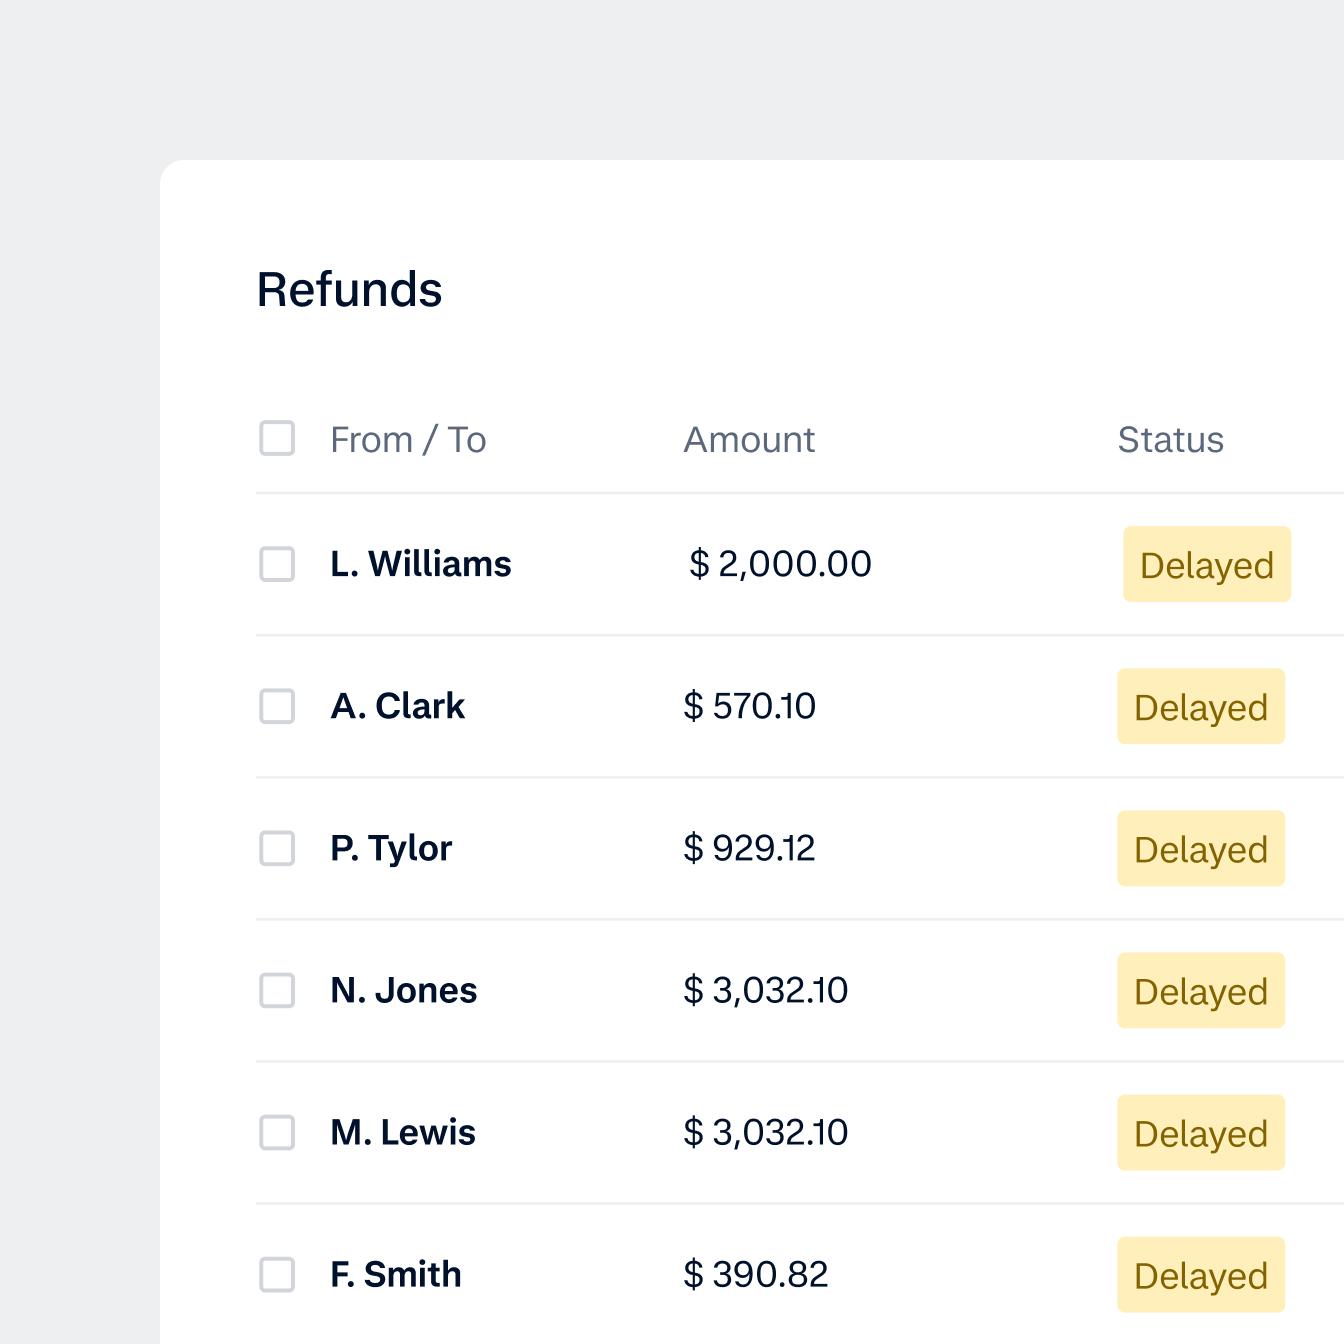
Task: Click the Delayed badge for L. Williams
Action: click(1206, 564)
